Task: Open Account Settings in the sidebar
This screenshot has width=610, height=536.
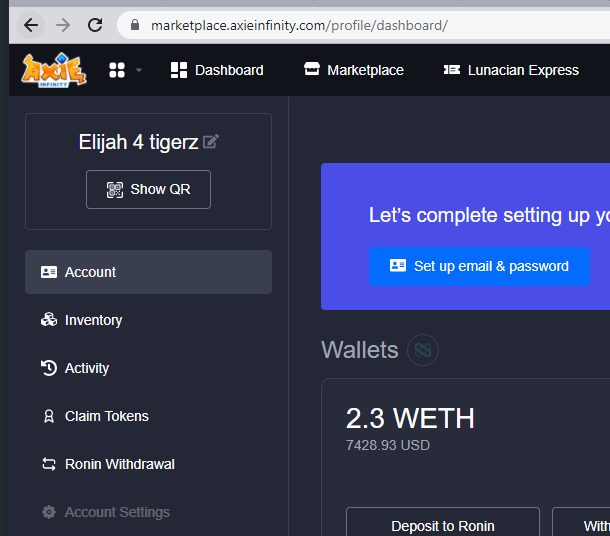Action: [148, 512]
